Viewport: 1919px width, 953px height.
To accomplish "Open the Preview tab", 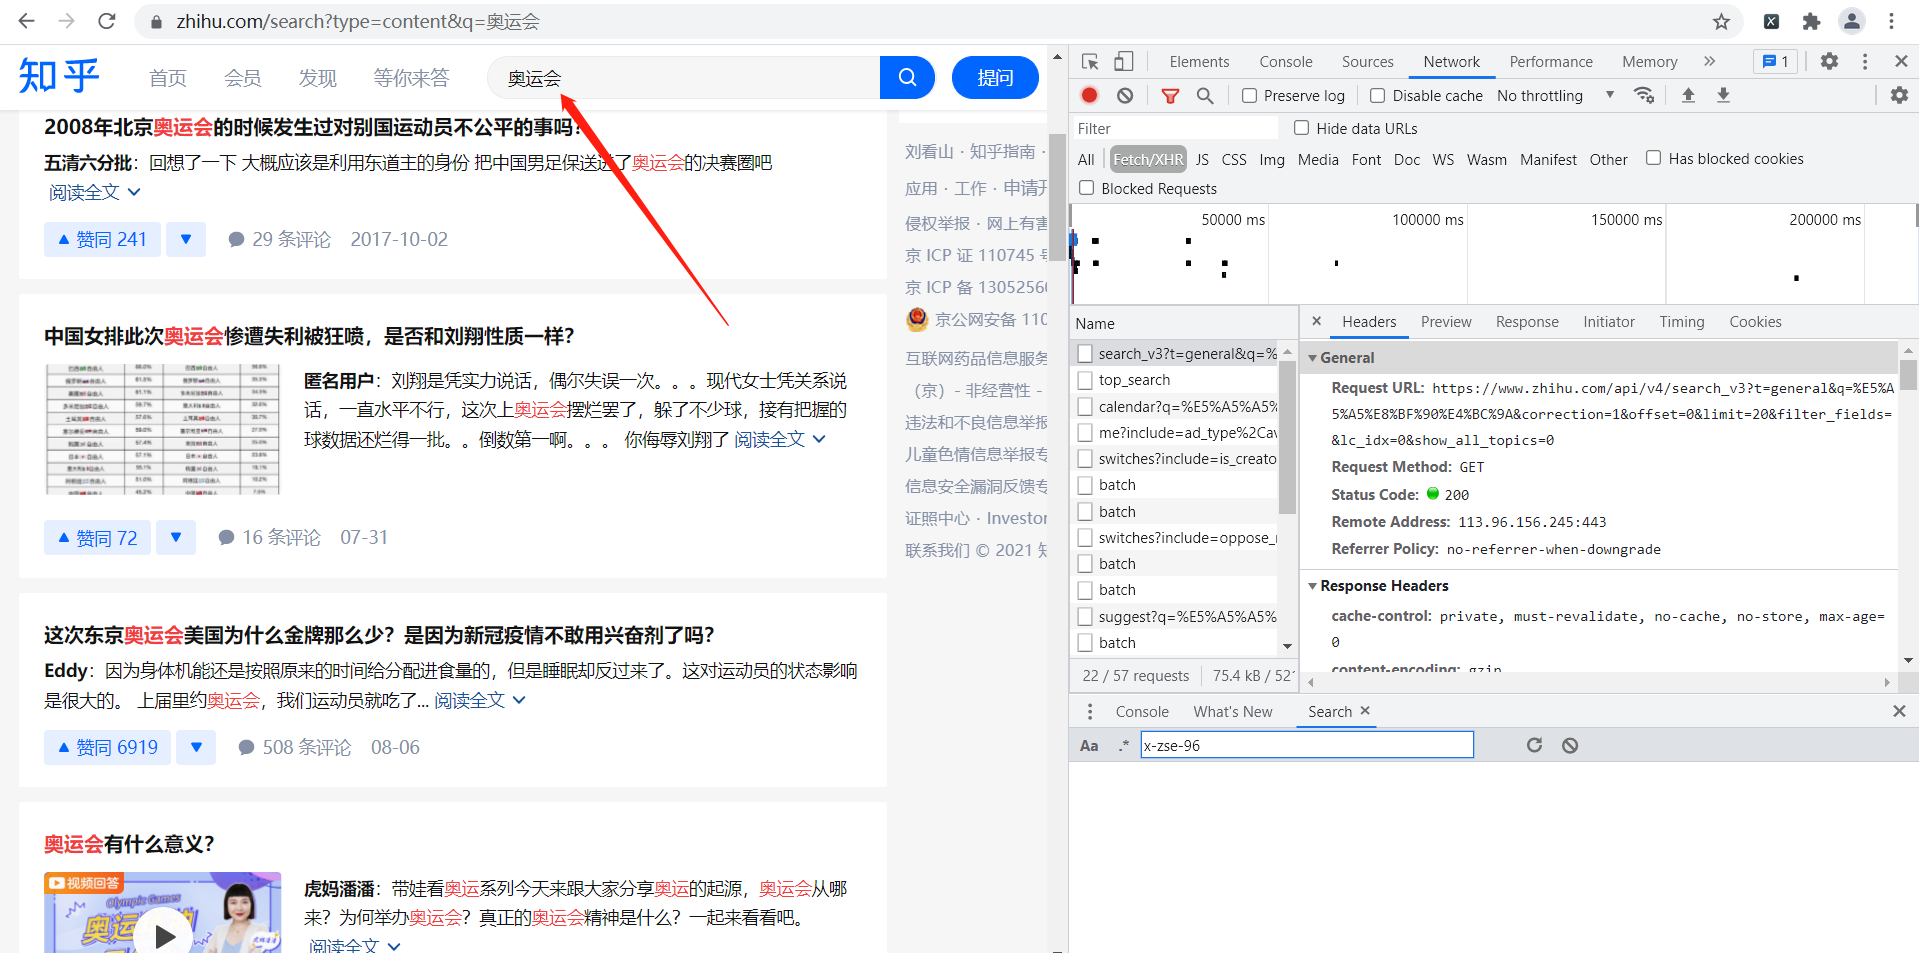I will click(1446, 322).
